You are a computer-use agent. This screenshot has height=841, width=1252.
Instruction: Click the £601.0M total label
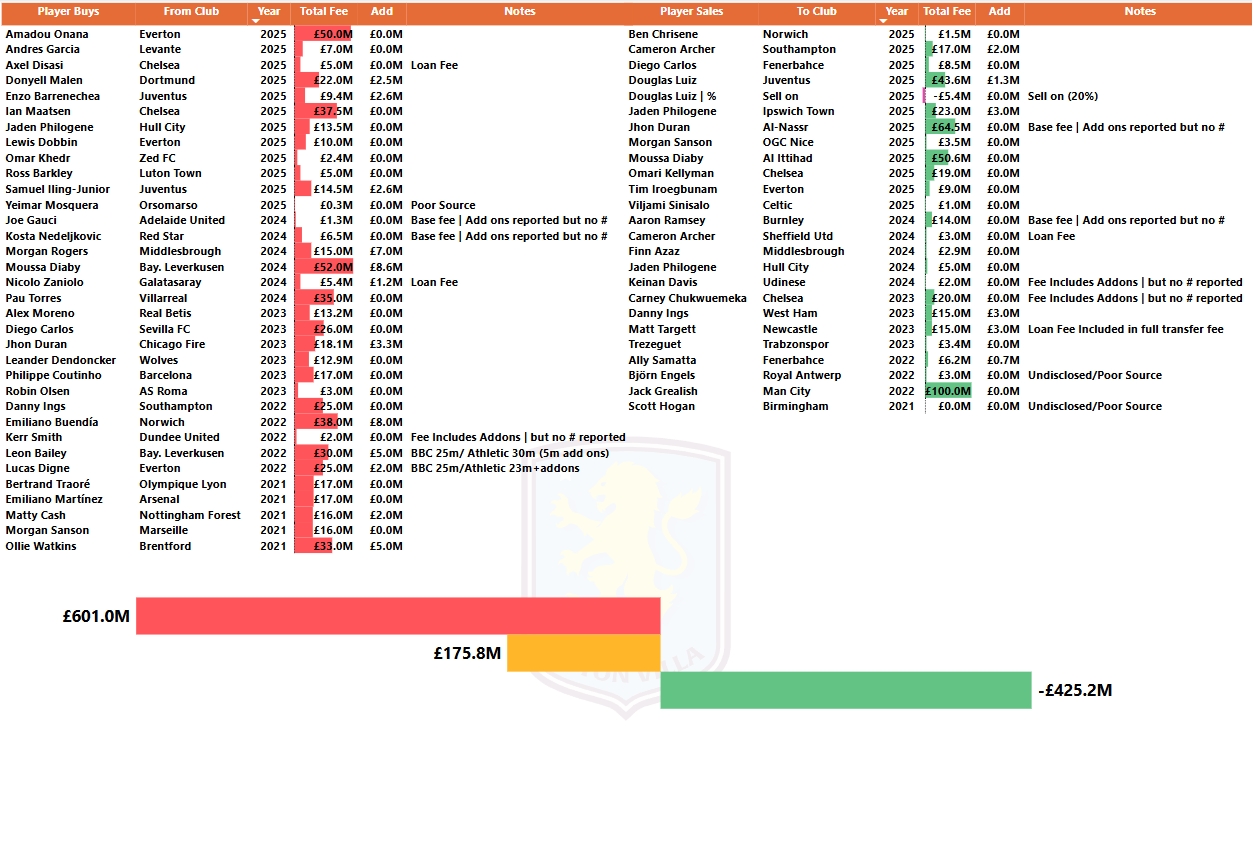point(96,617)
